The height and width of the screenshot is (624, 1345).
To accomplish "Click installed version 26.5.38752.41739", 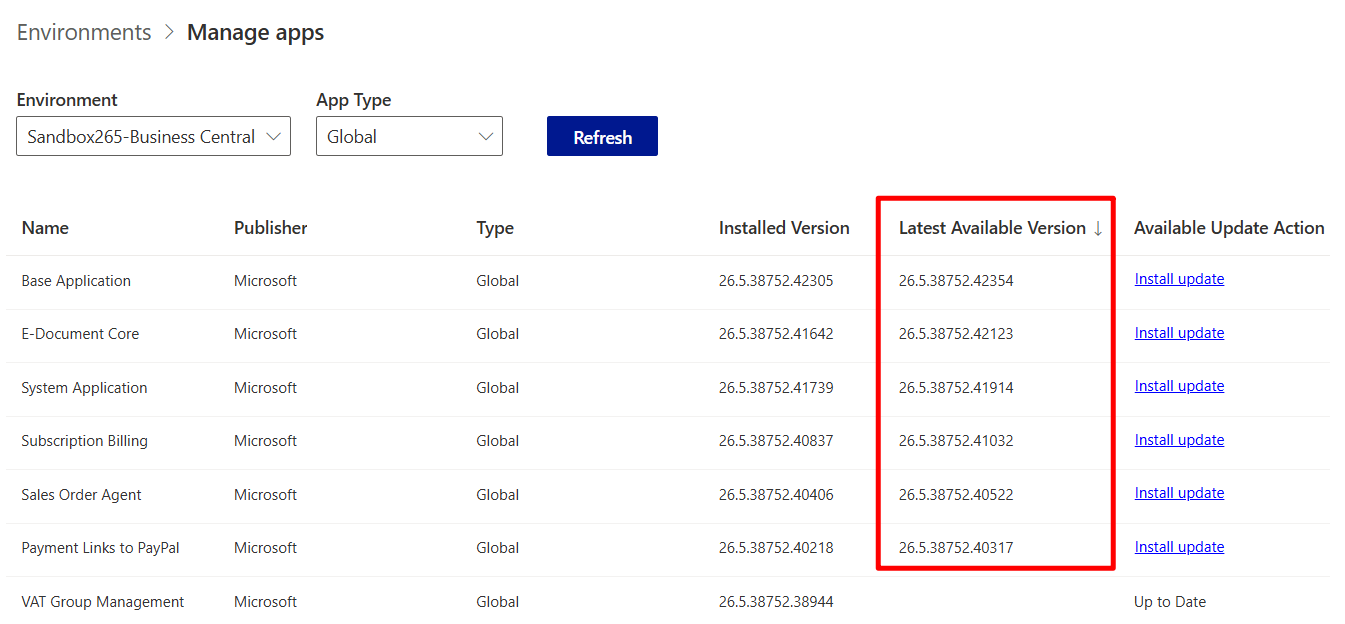I will pyautogui.click(x=776, y=388).
